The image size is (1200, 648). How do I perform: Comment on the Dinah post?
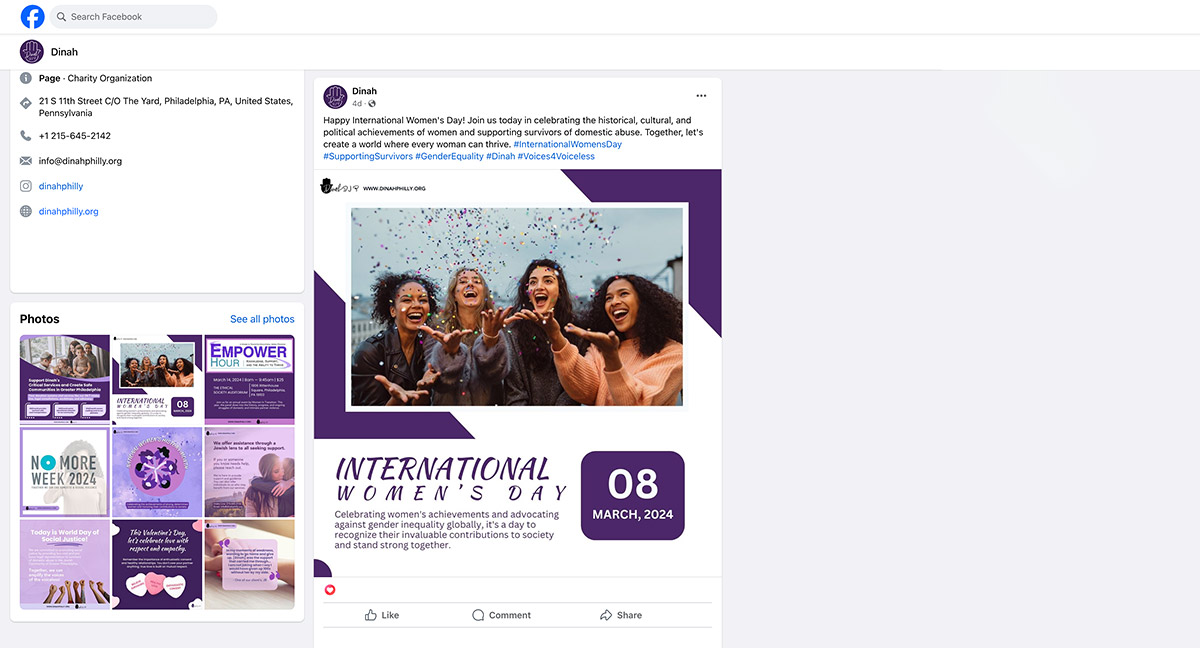tap(501, 615)
